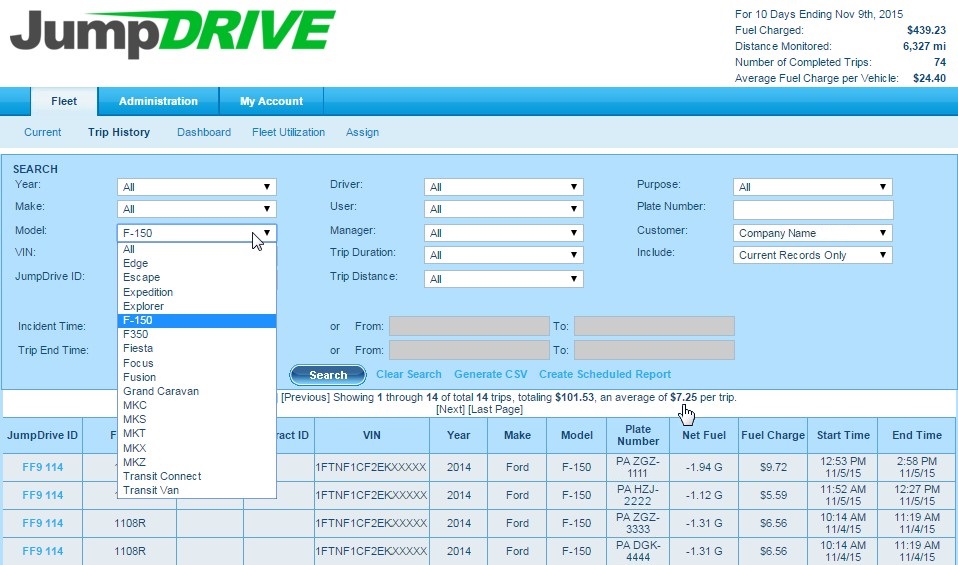
Task: Choose Fusion in Model list
Action: [x=197, y=377]
